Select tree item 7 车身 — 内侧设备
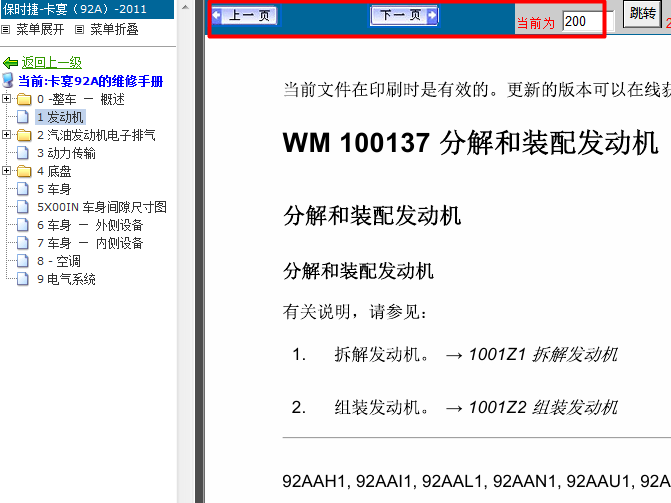Image resolution: width=671 pixels, height=503 pixels. pos(90,243)
